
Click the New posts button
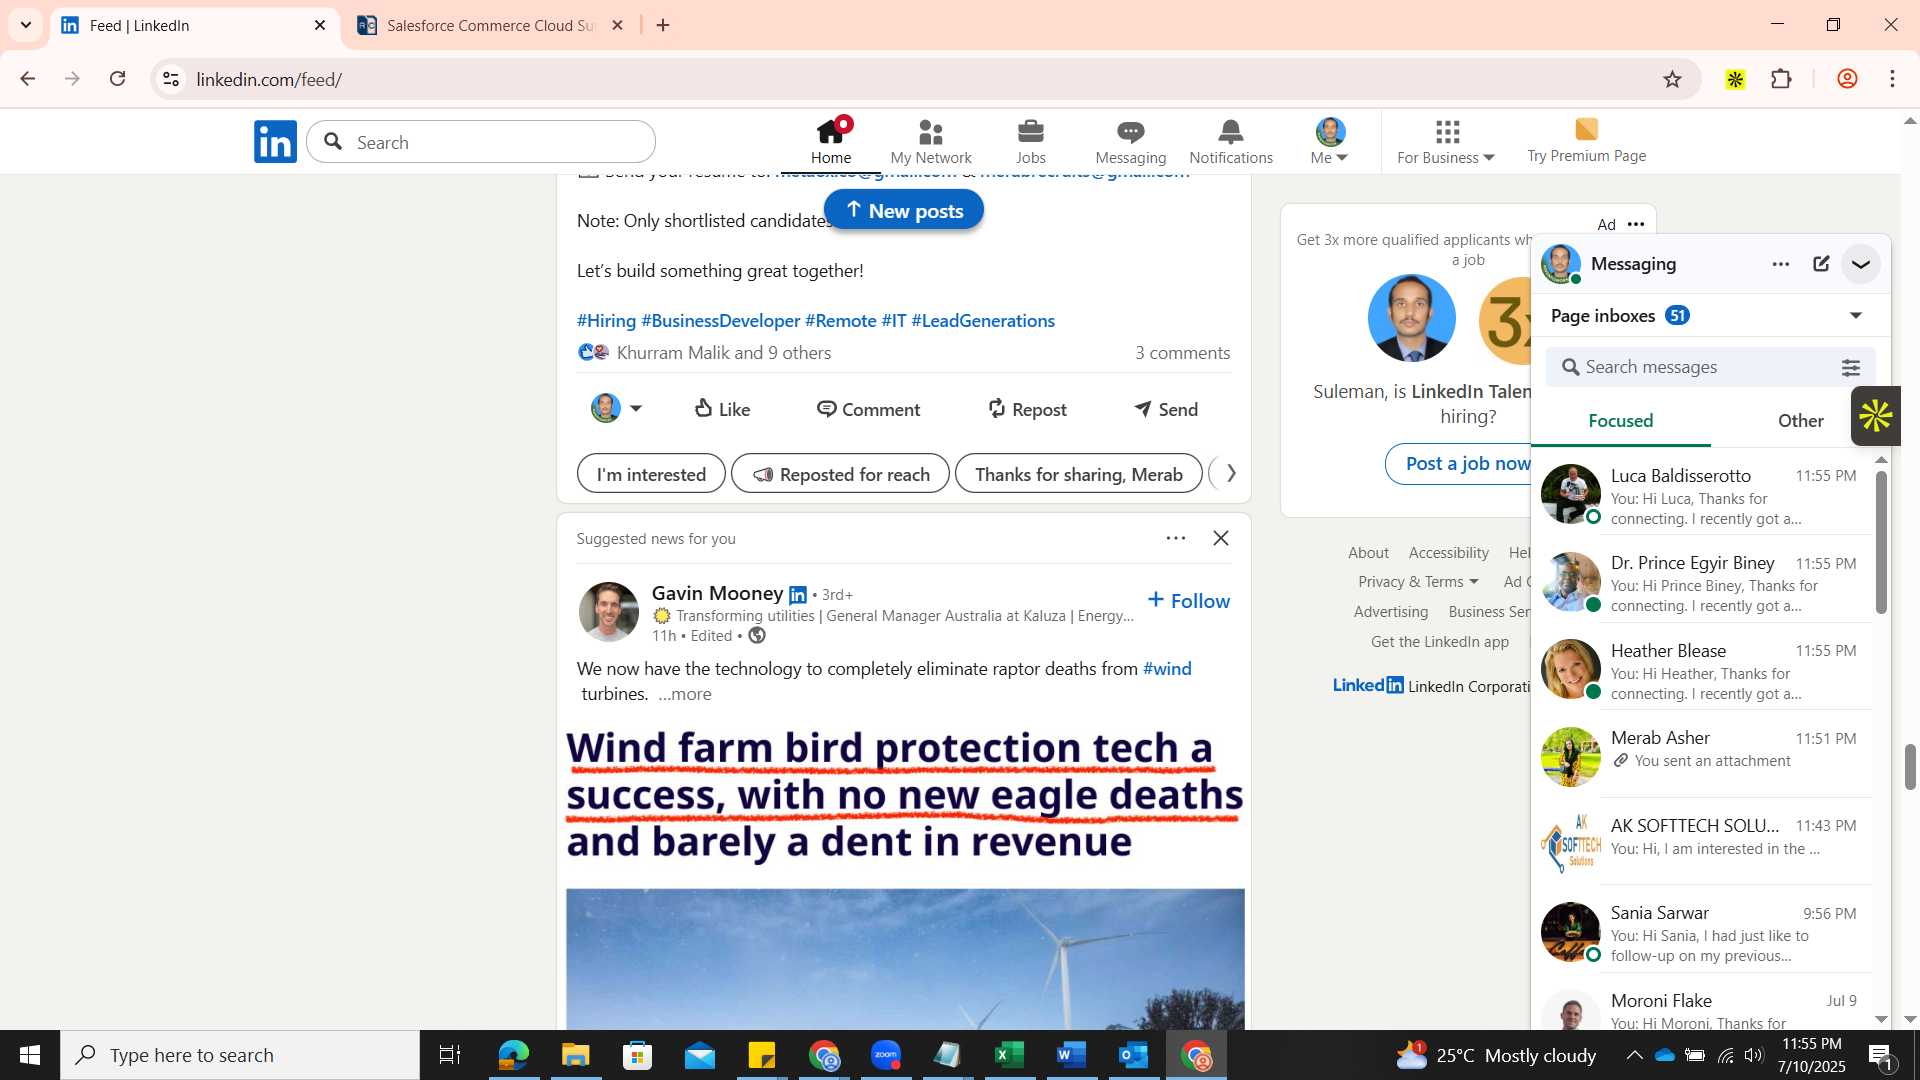click(904, 210)
